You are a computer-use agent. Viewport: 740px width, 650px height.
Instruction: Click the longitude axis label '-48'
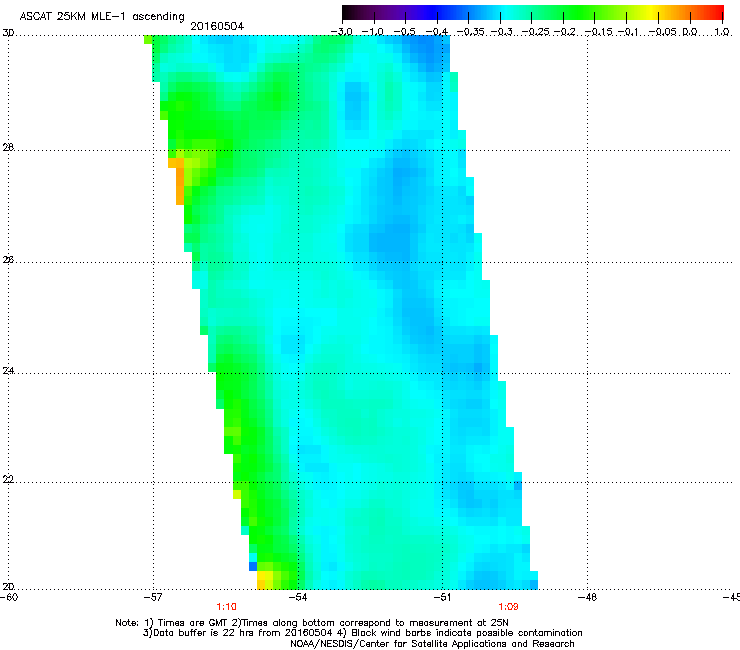pos(587,597)
